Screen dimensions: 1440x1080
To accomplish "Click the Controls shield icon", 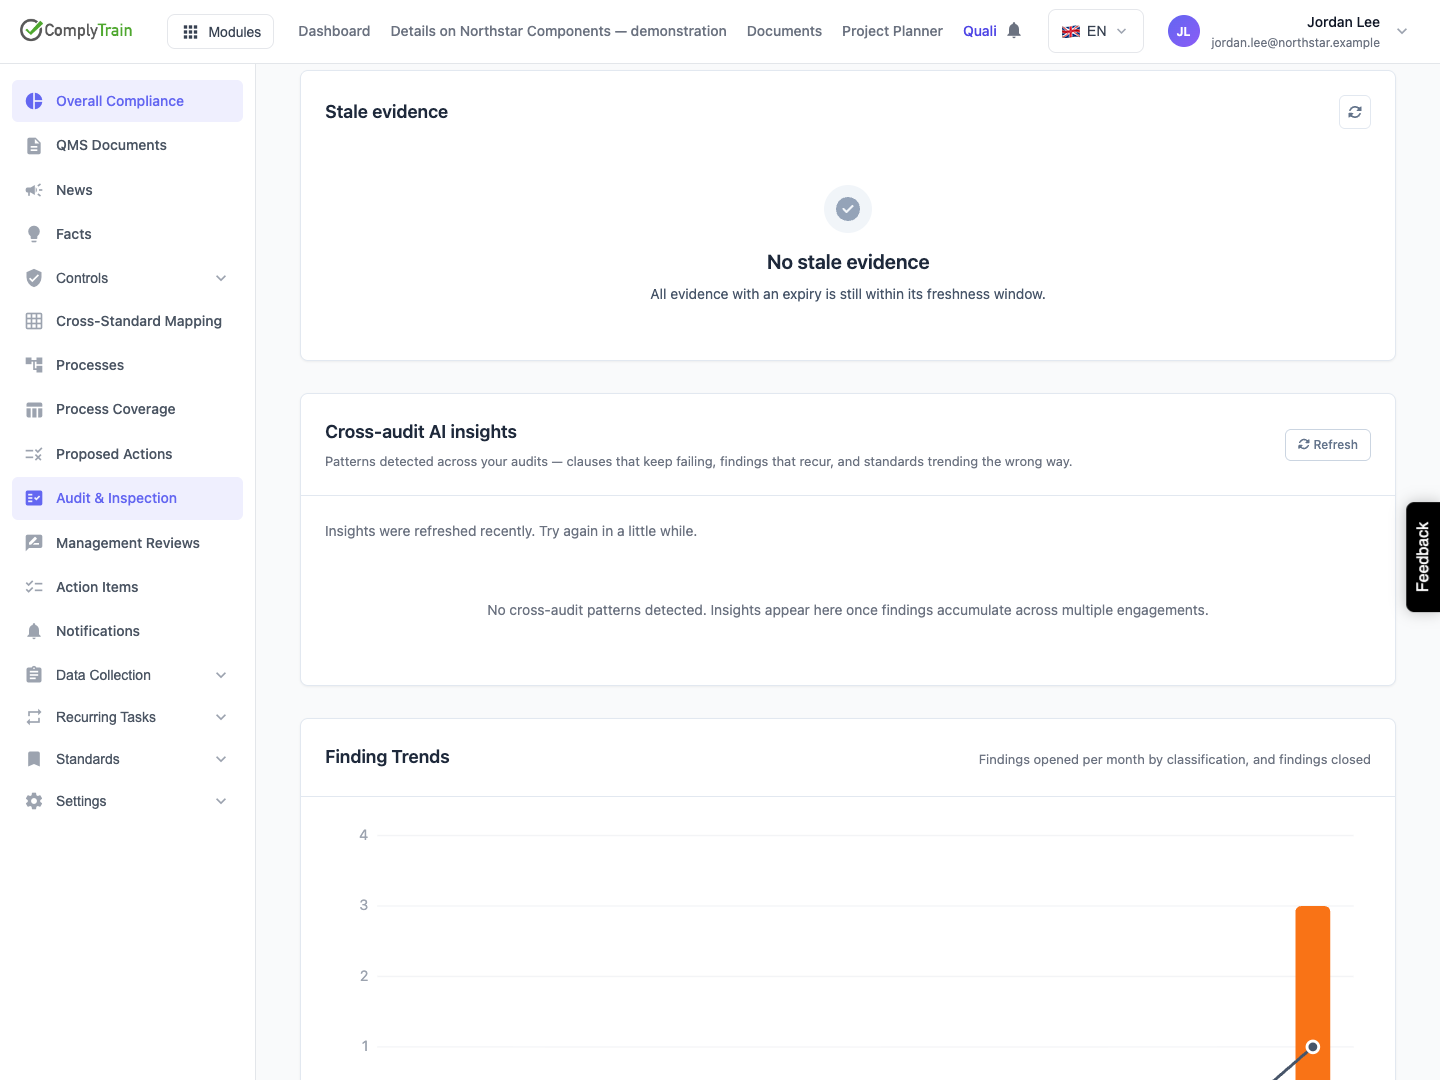I will [34, 278].
